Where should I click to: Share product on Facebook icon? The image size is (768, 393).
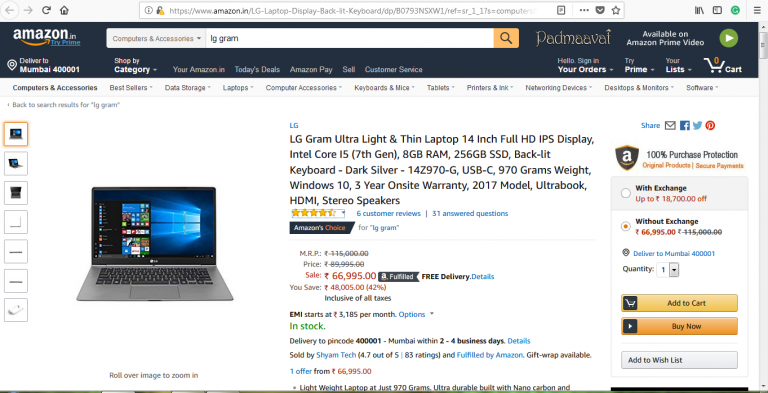[685, 125]
